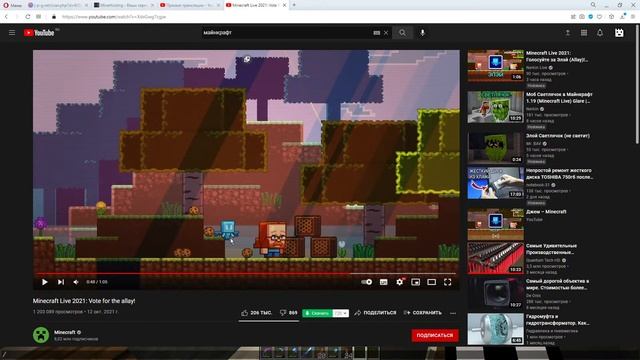Toggle subtitles in the player
The height and width of the screenshot is (360, 640).
pyautogui.click(x=383, y=282)
